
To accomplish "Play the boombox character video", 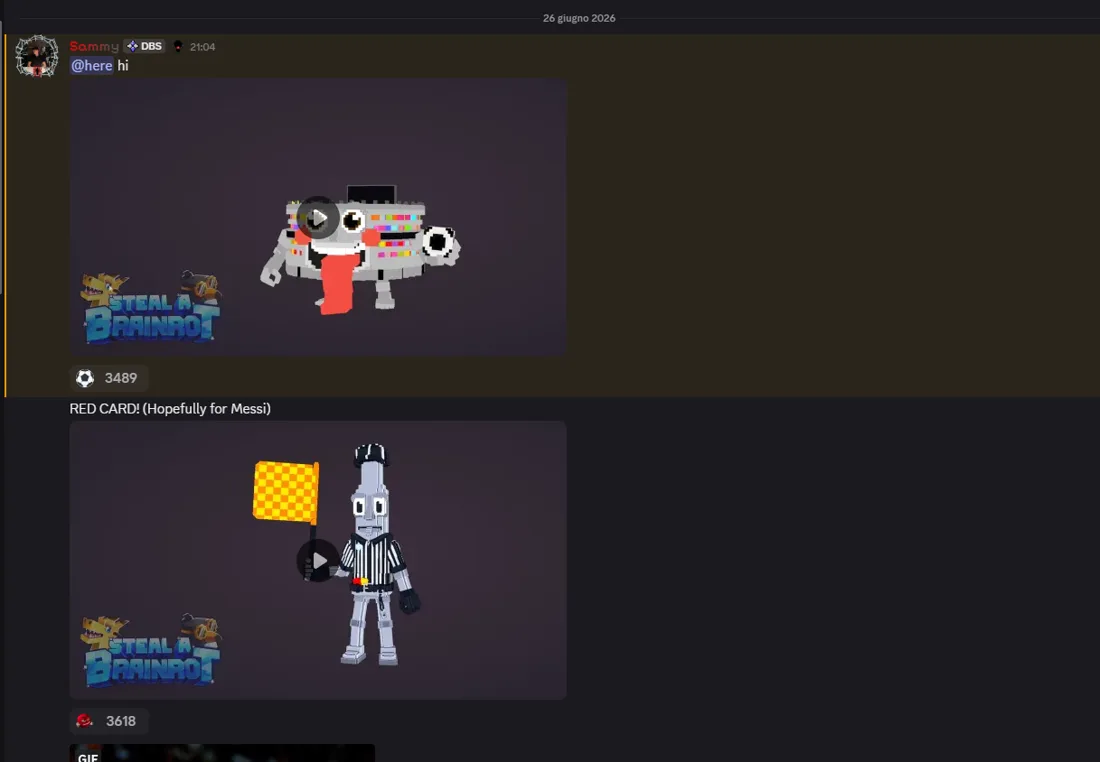I will click(318, 218).
